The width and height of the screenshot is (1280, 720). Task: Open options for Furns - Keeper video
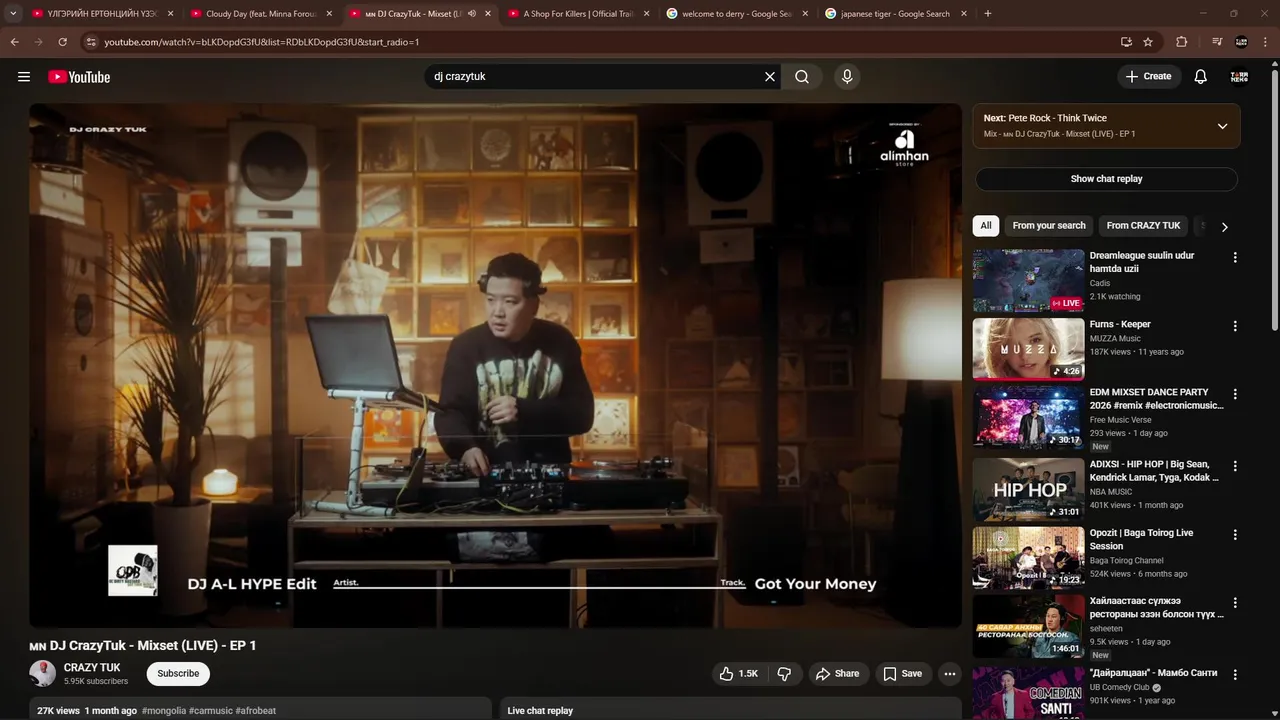click(x=1235, y=326)
